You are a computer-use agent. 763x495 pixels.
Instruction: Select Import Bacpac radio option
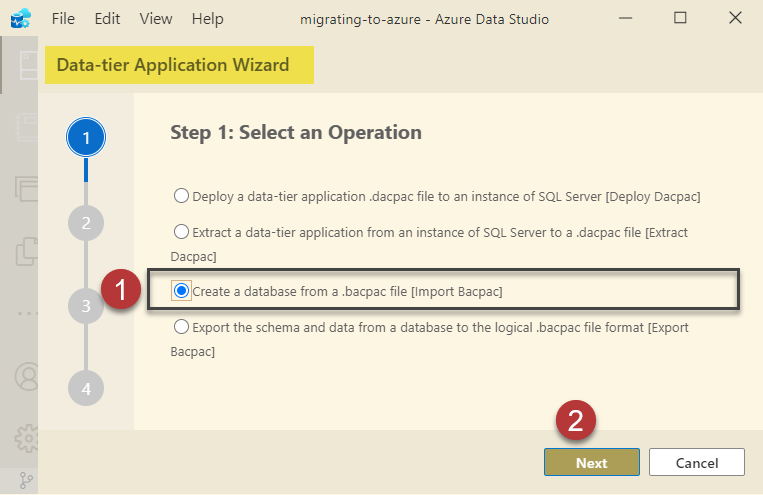181,290
